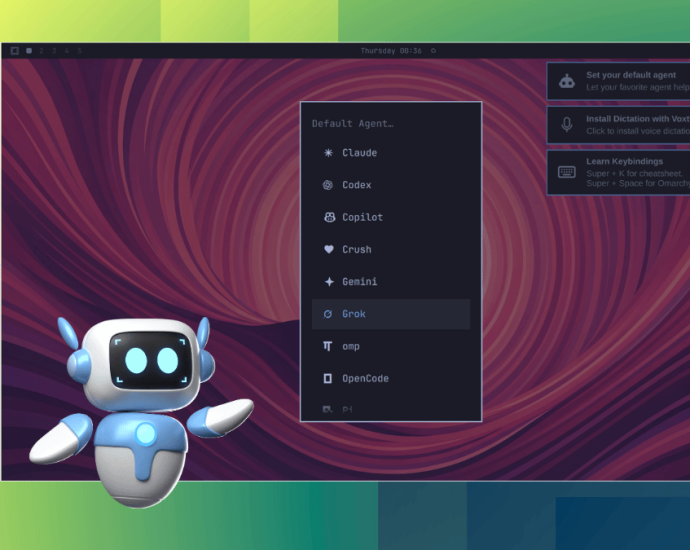Image resolution: width=690 pixels, height=550 pixels.
Task: Switch to workspace 2 in top bar
Action: 41,51
